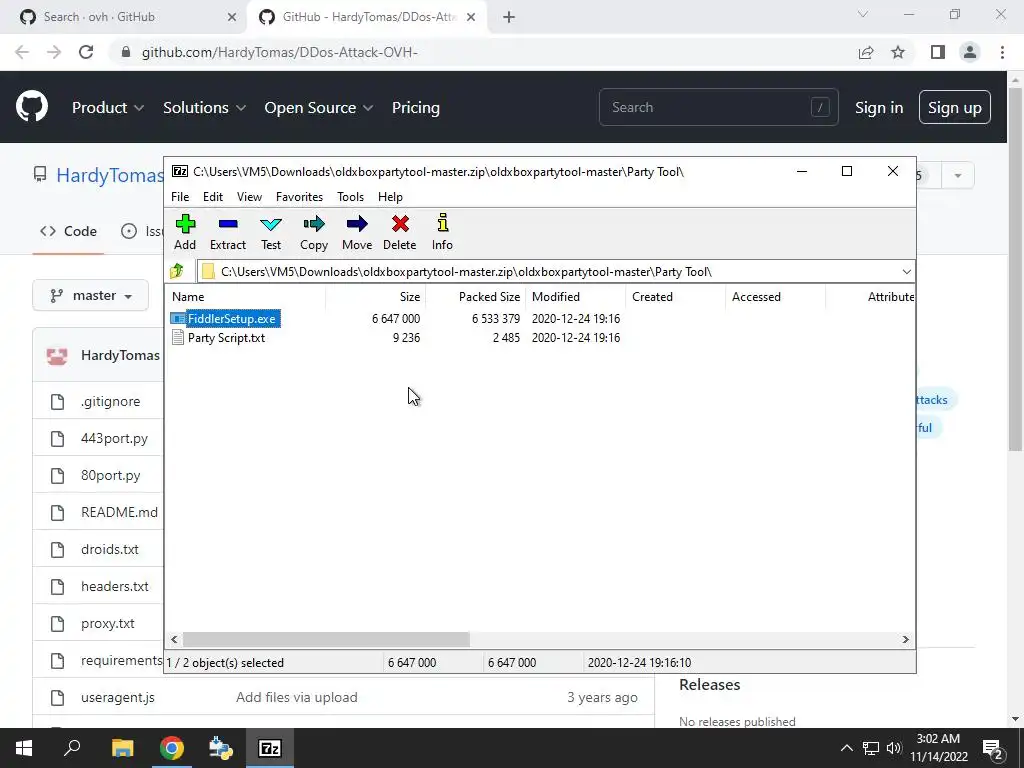Select the FiddlerSetup.exe file icon

pos(178,319)
